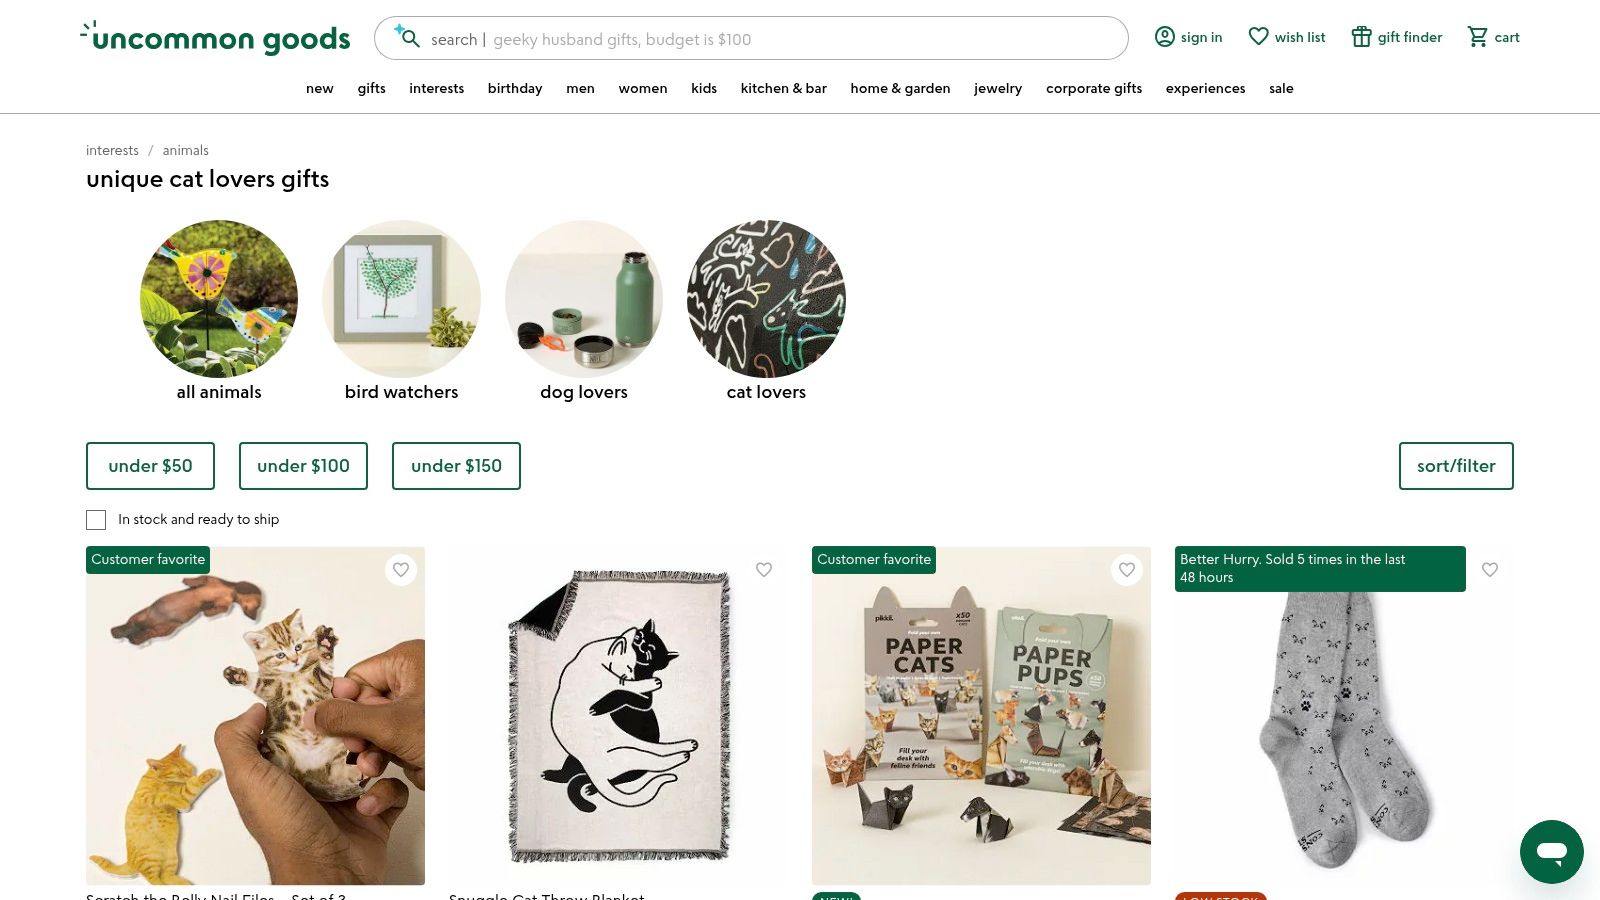Check In stock and ready to ship
This screenshot has height=900, width=1600.
pos(96,520)
